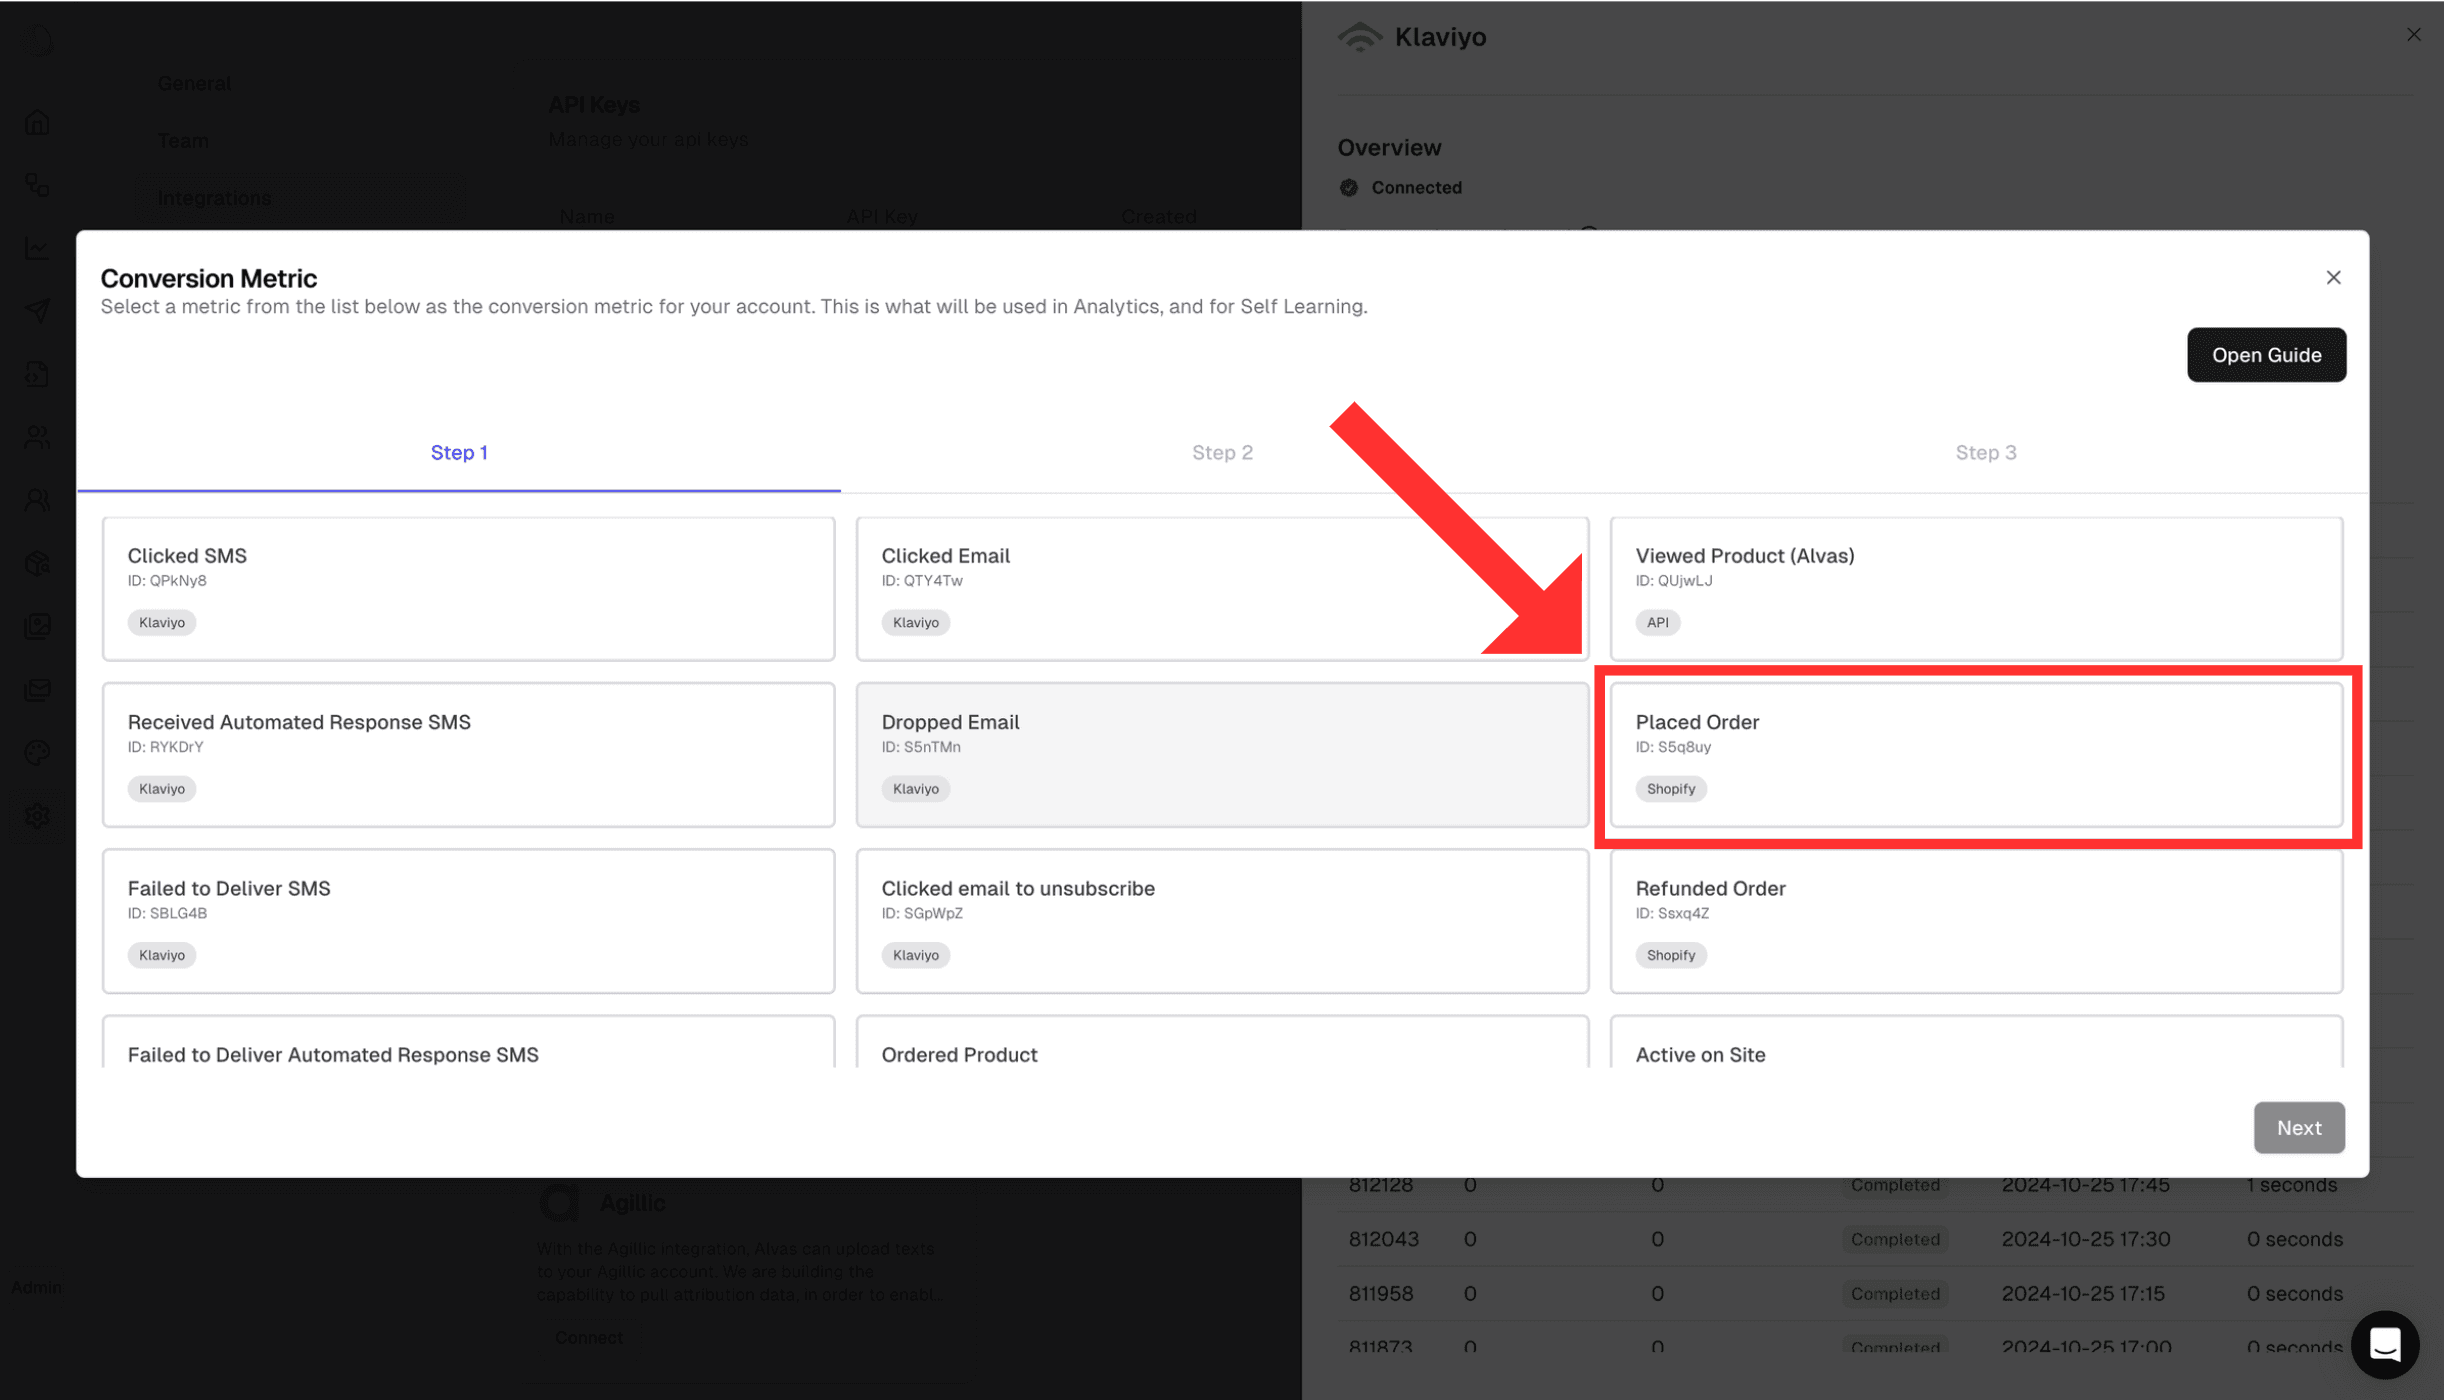Open the home icon in the left sidebar
Viewport: 2444px width, 1400px height.
(x=37, y=122)
